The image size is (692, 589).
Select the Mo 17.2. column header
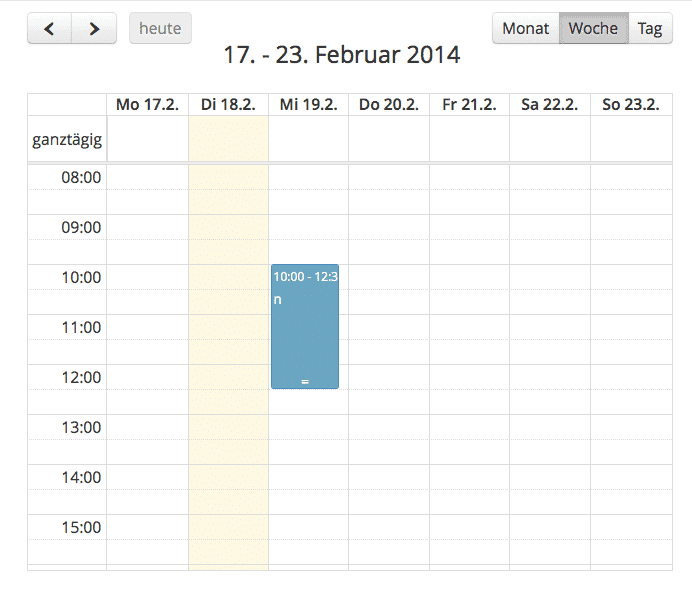coord(146,105)
